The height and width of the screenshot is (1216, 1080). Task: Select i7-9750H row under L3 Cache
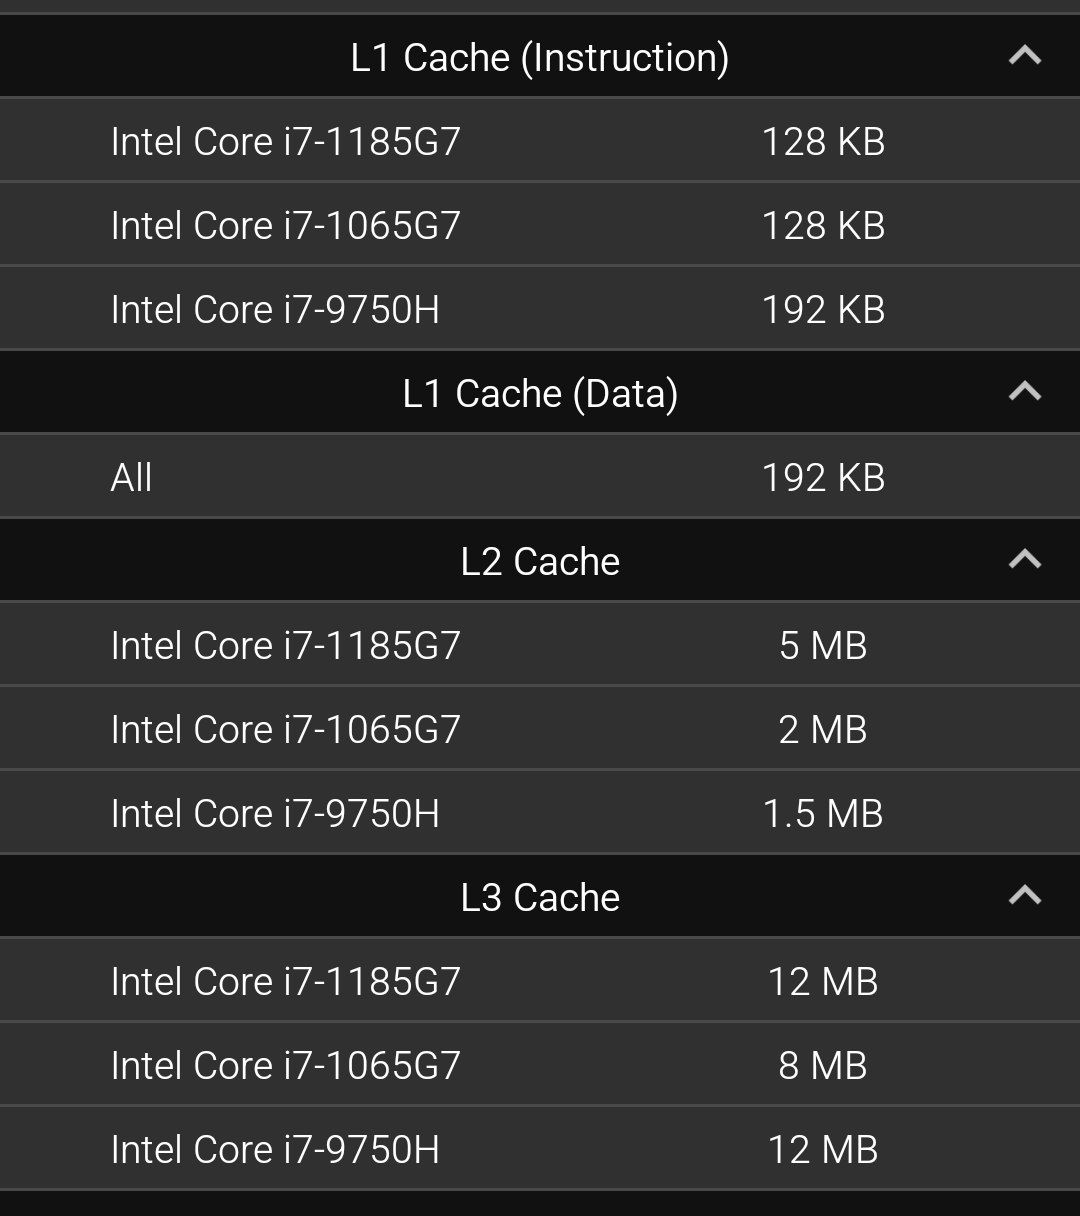click(540, 1149)
